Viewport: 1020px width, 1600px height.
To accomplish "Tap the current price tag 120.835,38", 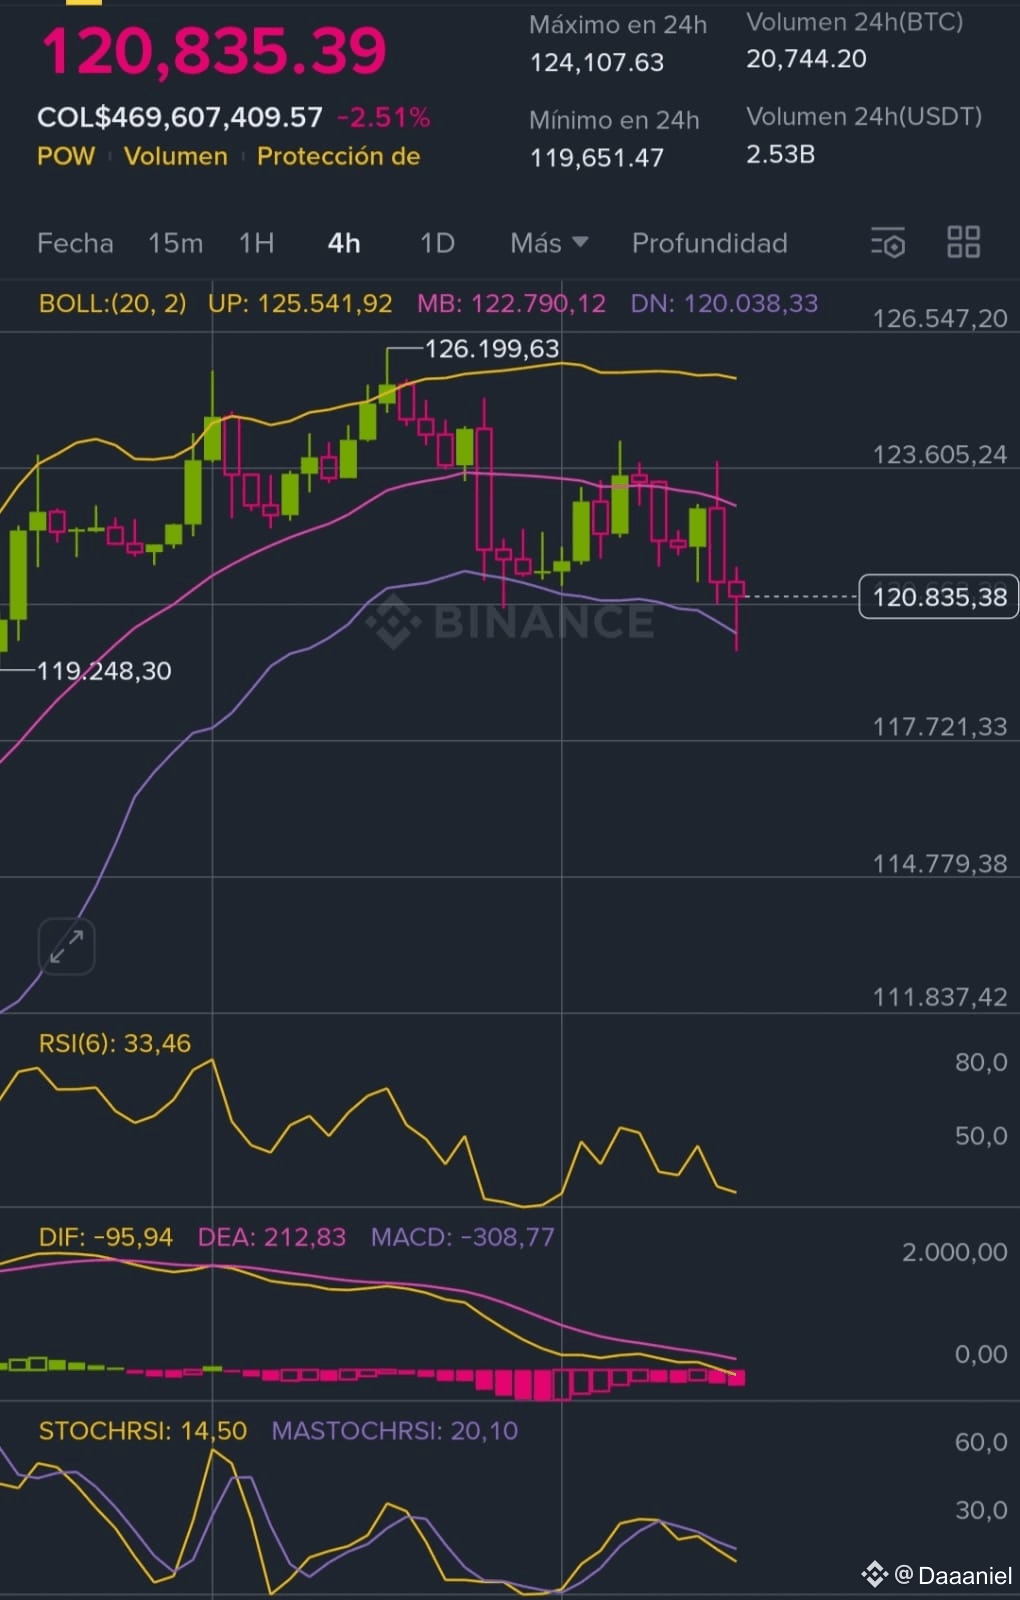I will pos(939,597).
